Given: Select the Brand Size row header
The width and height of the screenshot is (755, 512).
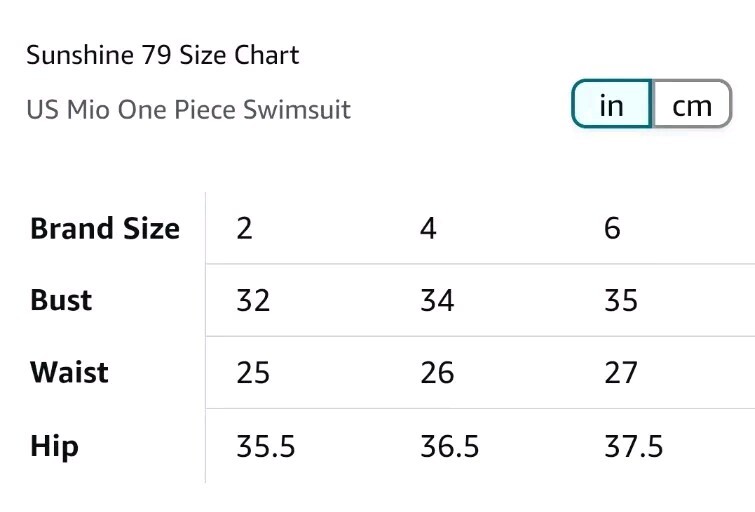Looking at the screenshot, I should (105, 228).
